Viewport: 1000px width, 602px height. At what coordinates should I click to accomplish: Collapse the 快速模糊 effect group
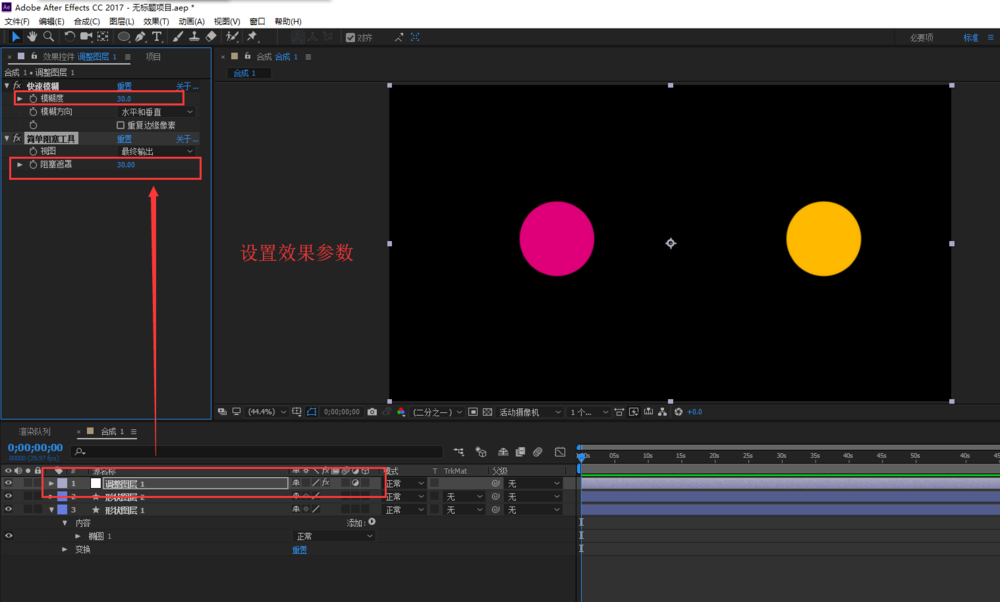tap(7, 85)
